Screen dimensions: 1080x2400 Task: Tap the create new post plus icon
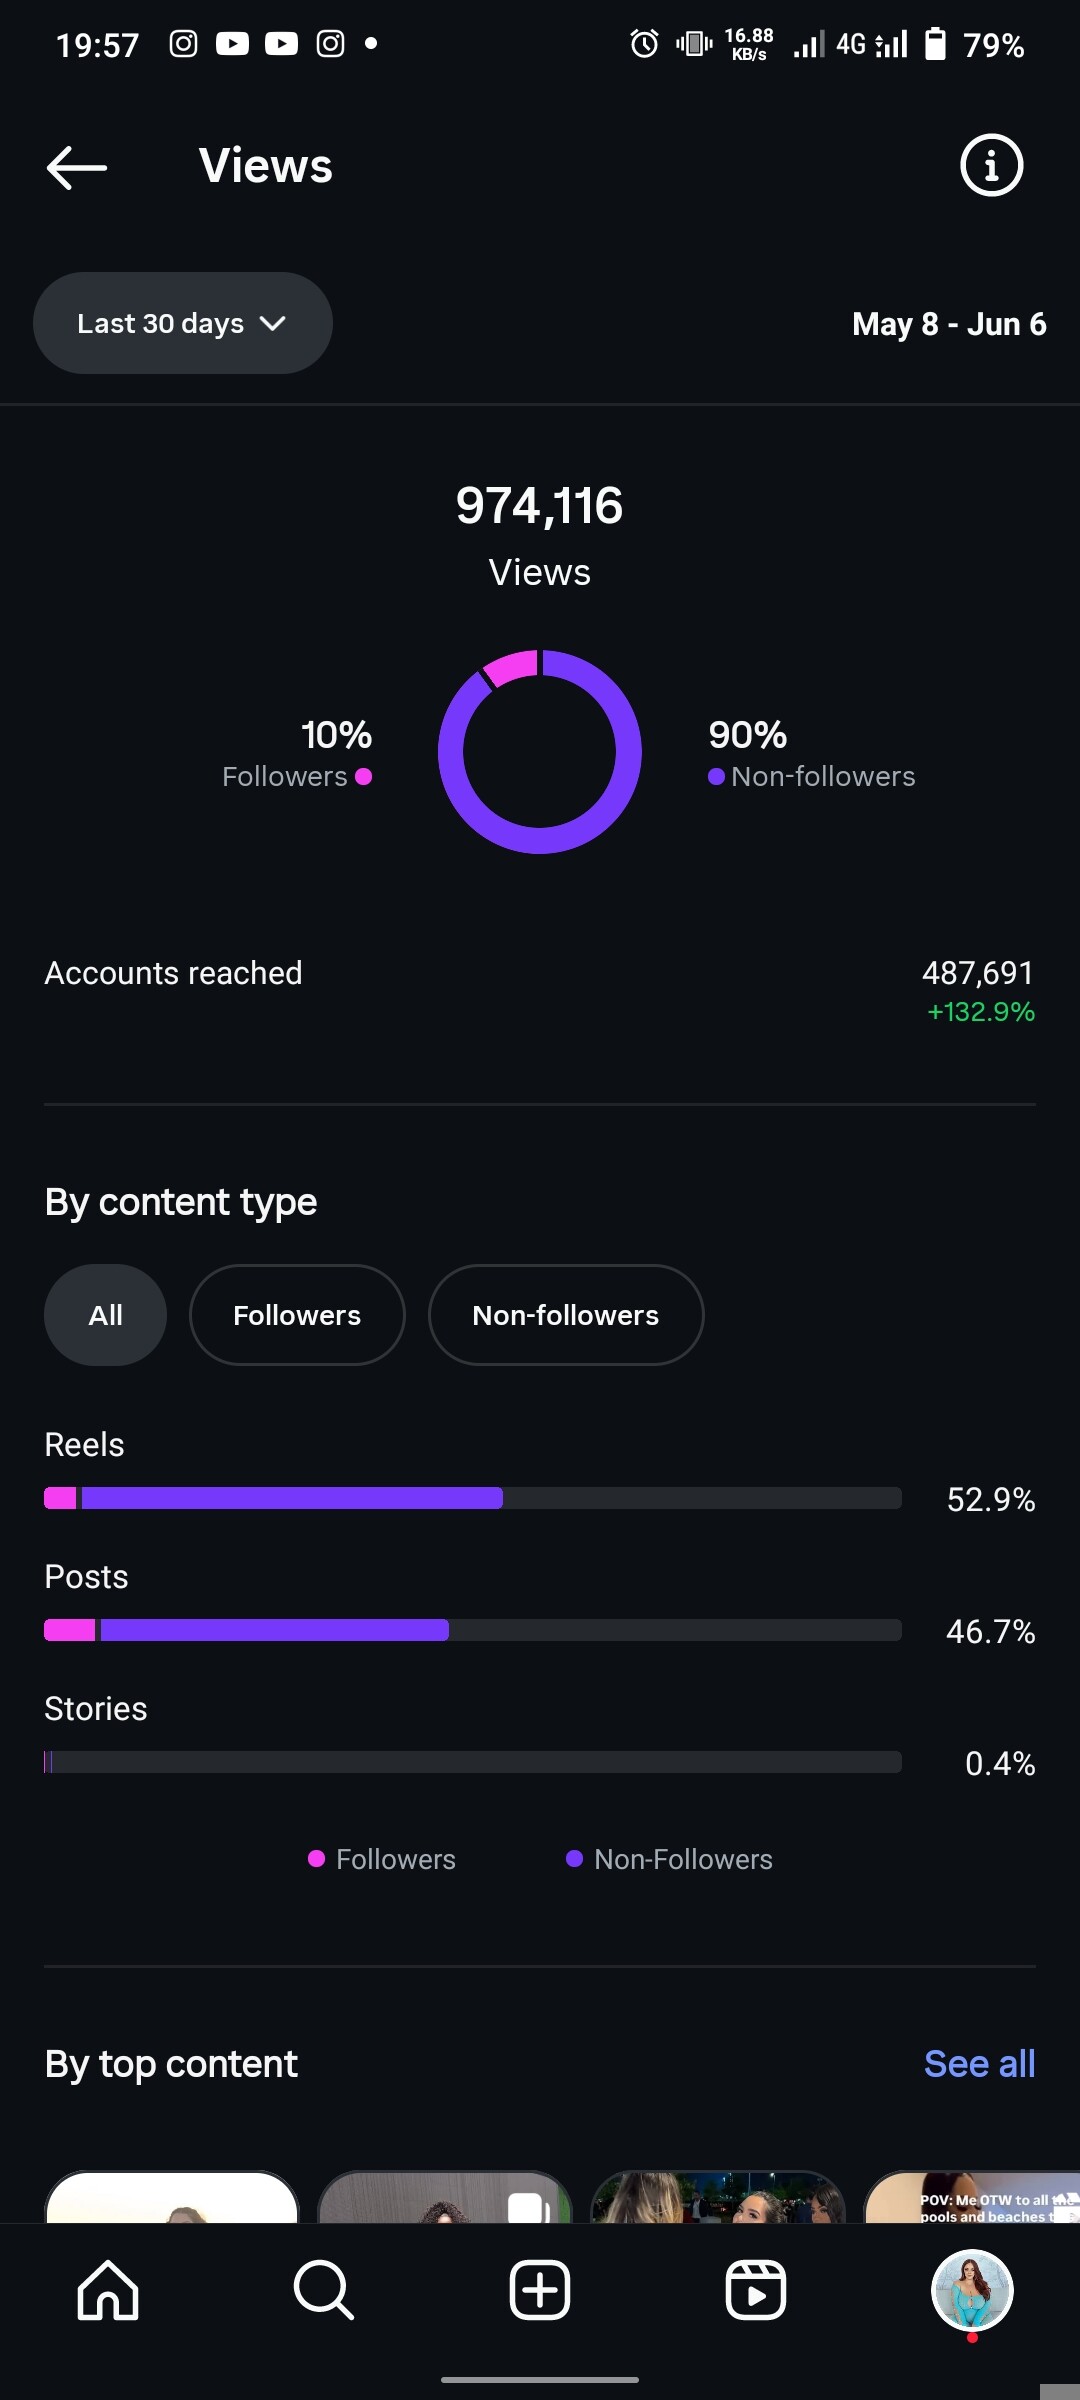[540, 2289]
